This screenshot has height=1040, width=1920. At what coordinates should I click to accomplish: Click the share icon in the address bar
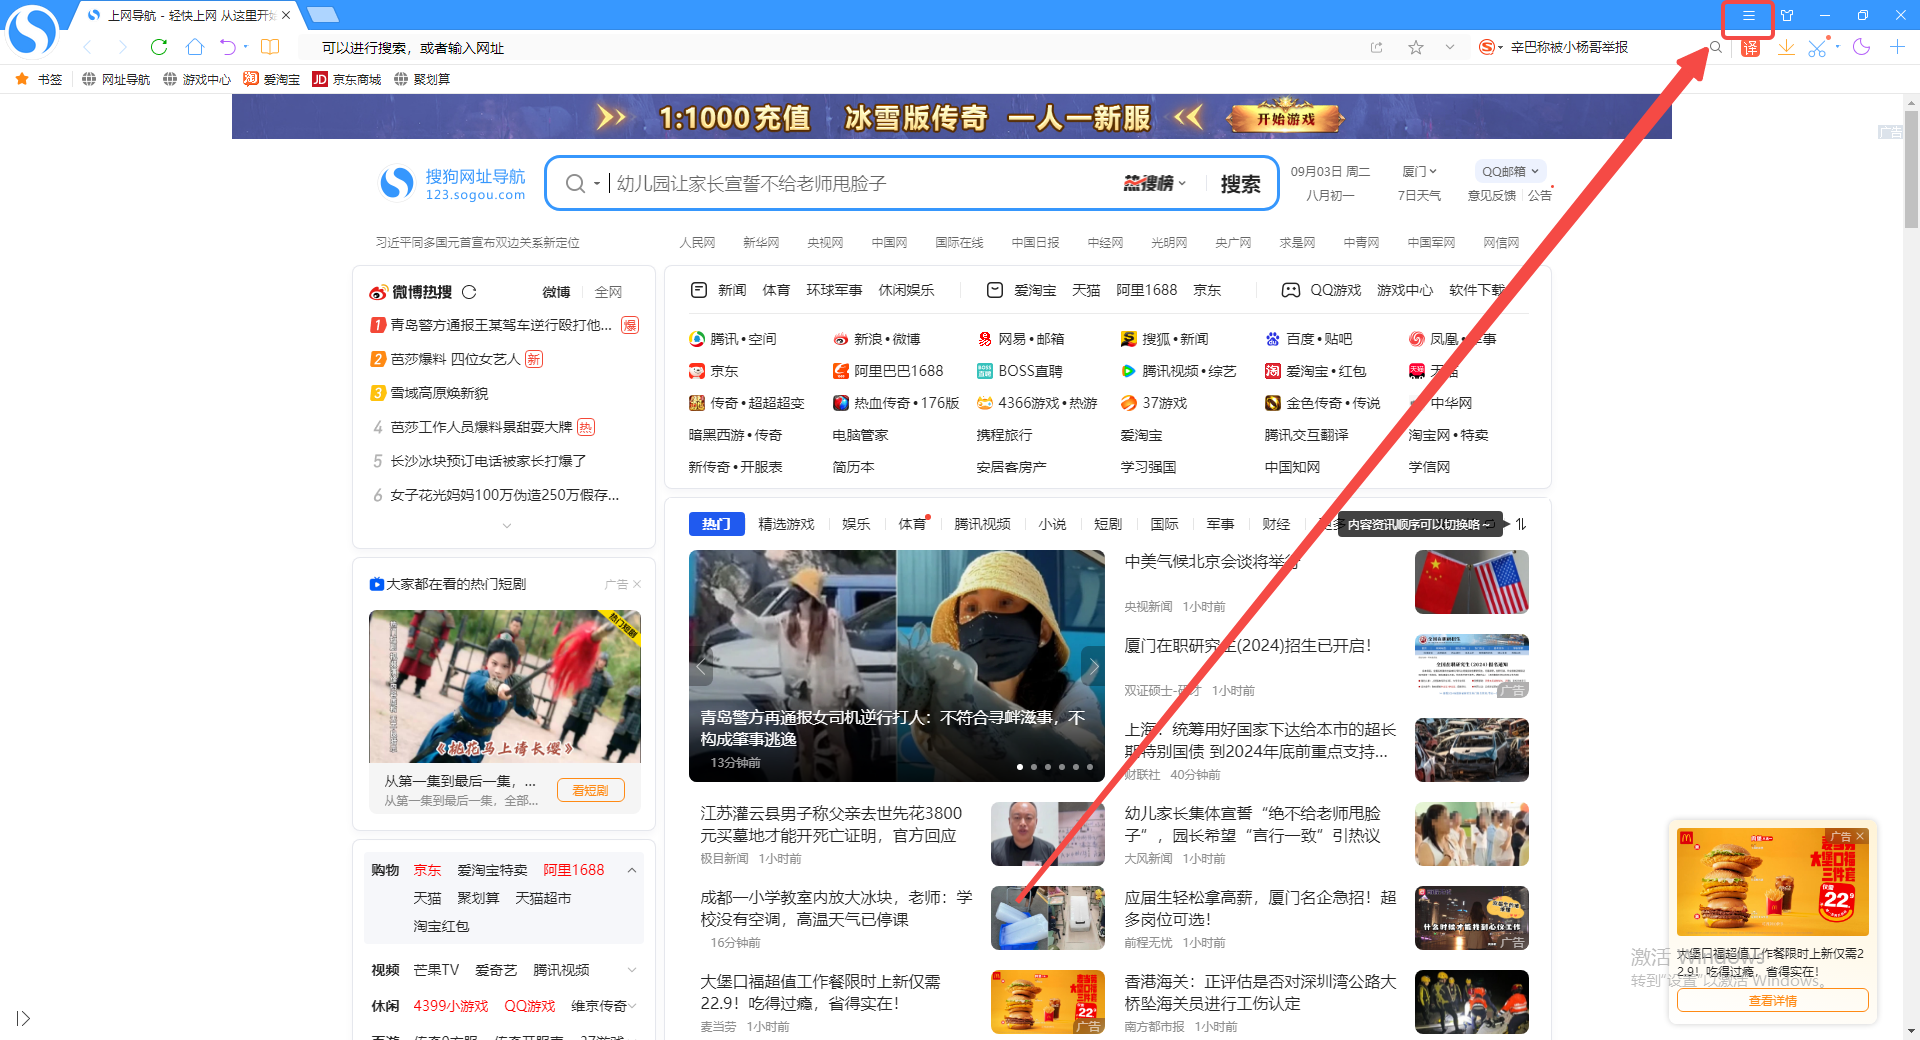point(1377,46)
